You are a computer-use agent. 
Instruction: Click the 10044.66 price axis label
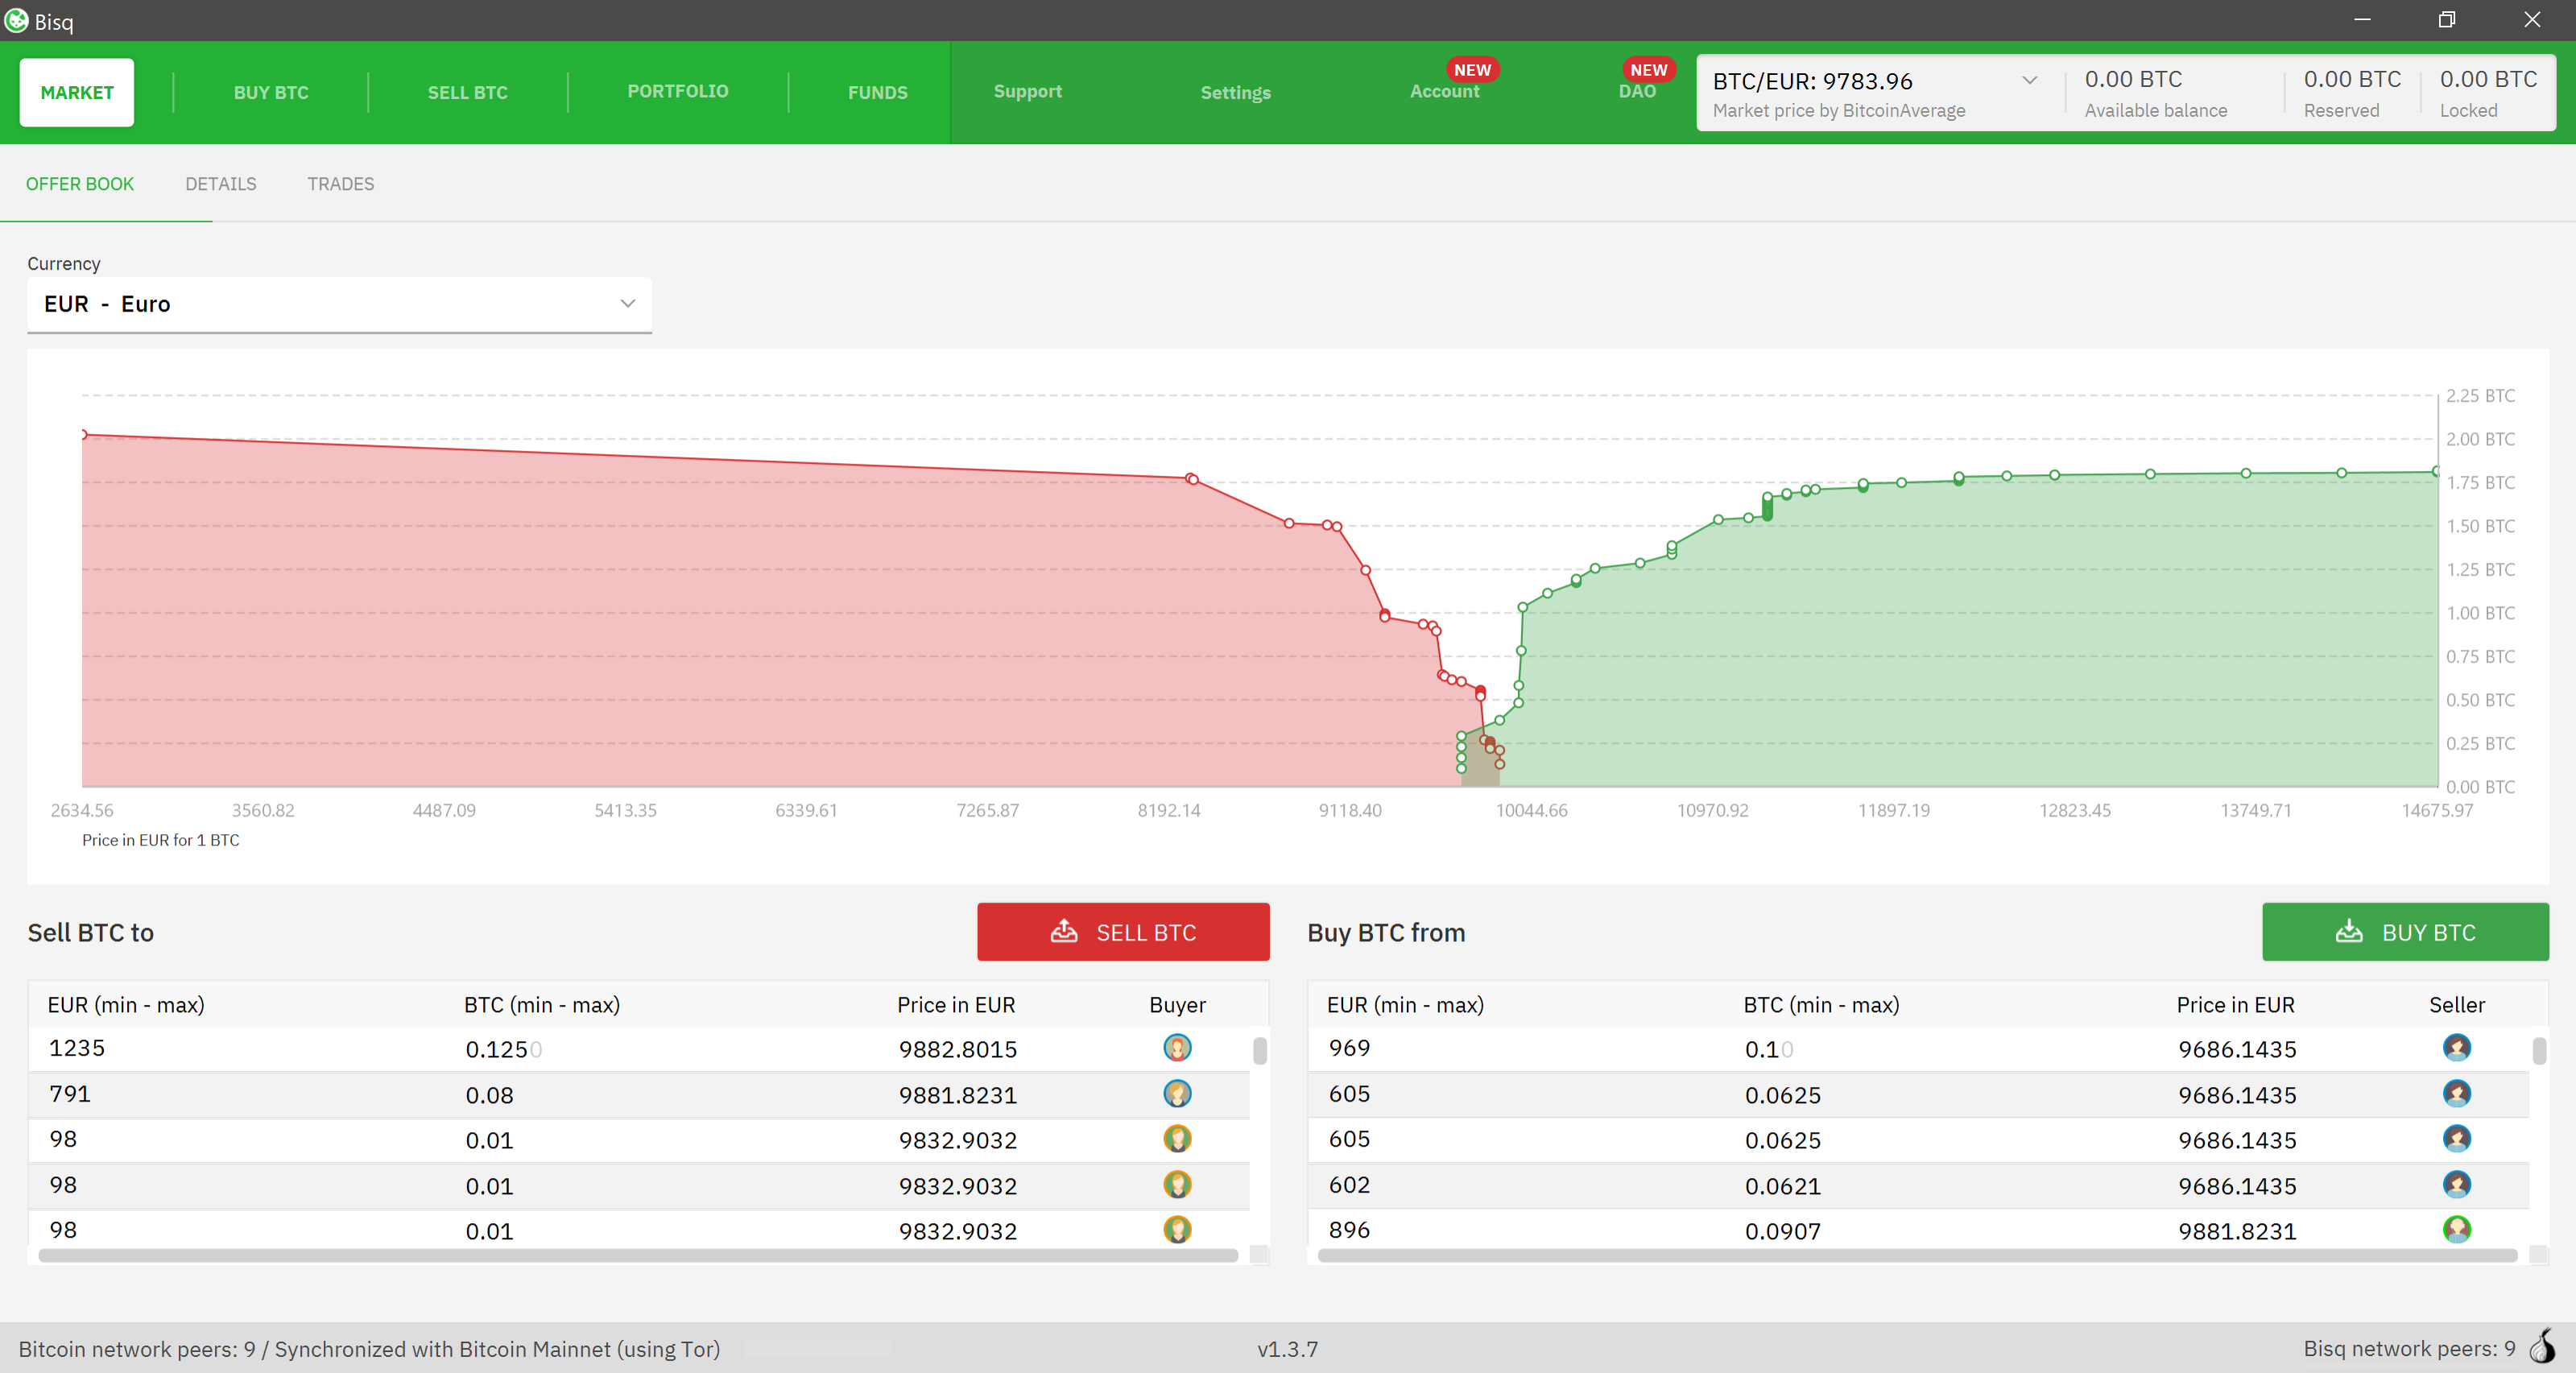point(1531,810)
